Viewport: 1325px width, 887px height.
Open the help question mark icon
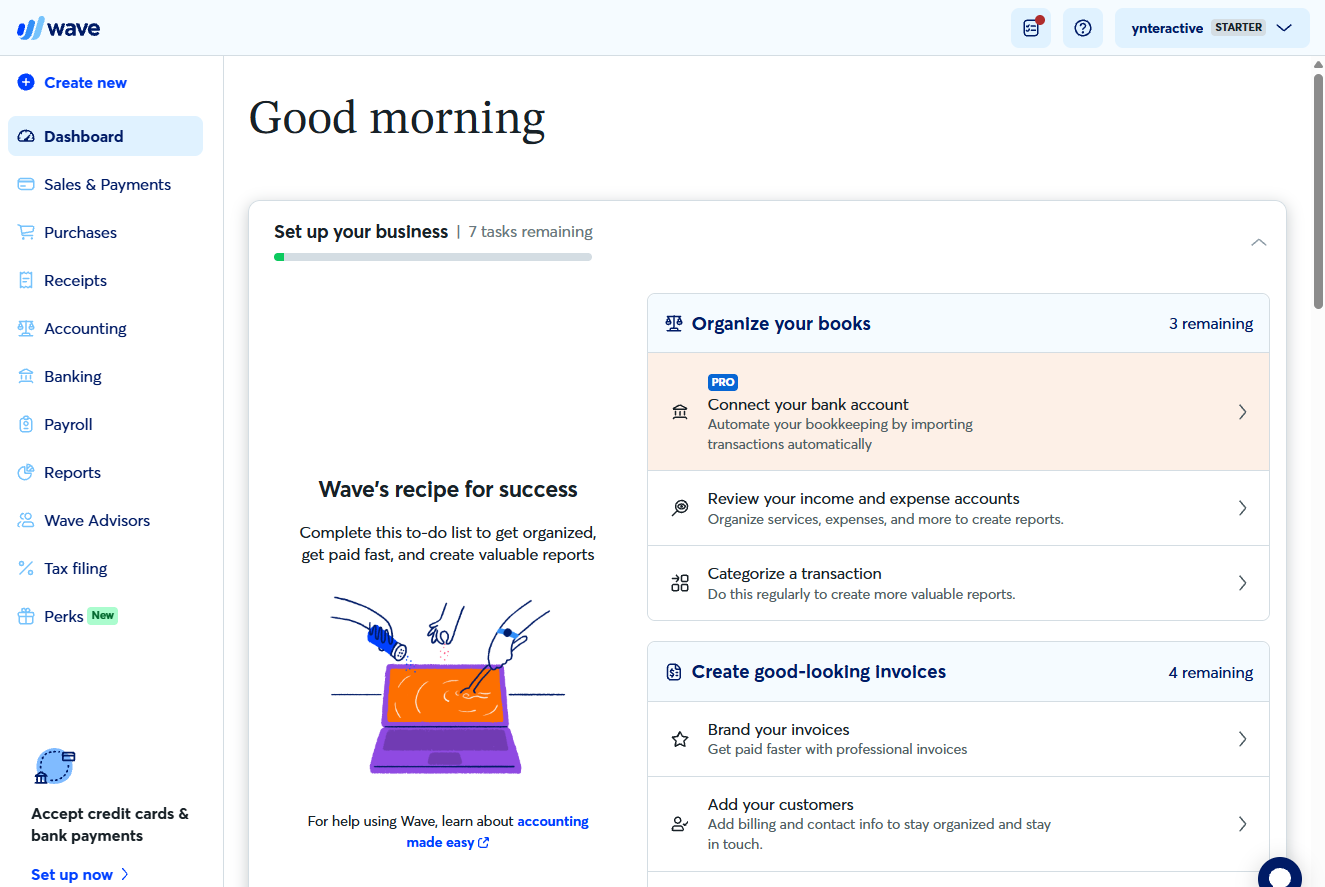click(1083, 28)
